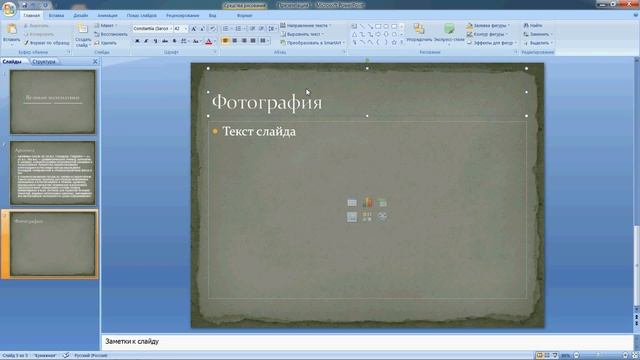Click Fit Slide to Window icon

click(635, 356)
